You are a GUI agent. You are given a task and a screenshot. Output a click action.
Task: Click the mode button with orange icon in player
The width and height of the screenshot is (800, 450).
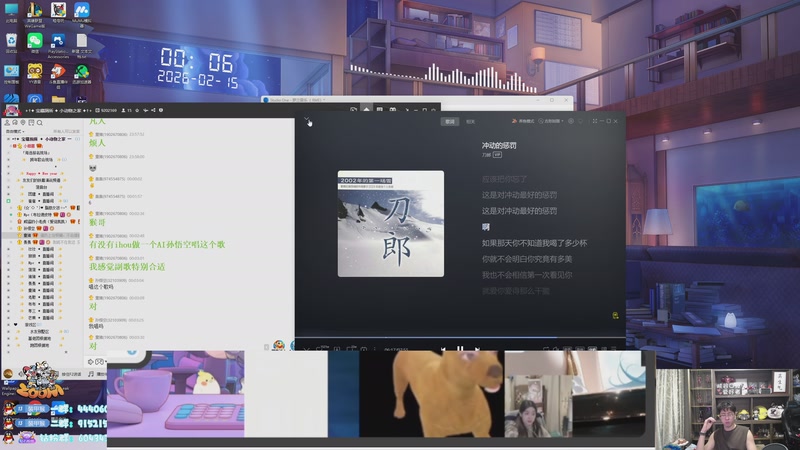(x=522, y=121)
